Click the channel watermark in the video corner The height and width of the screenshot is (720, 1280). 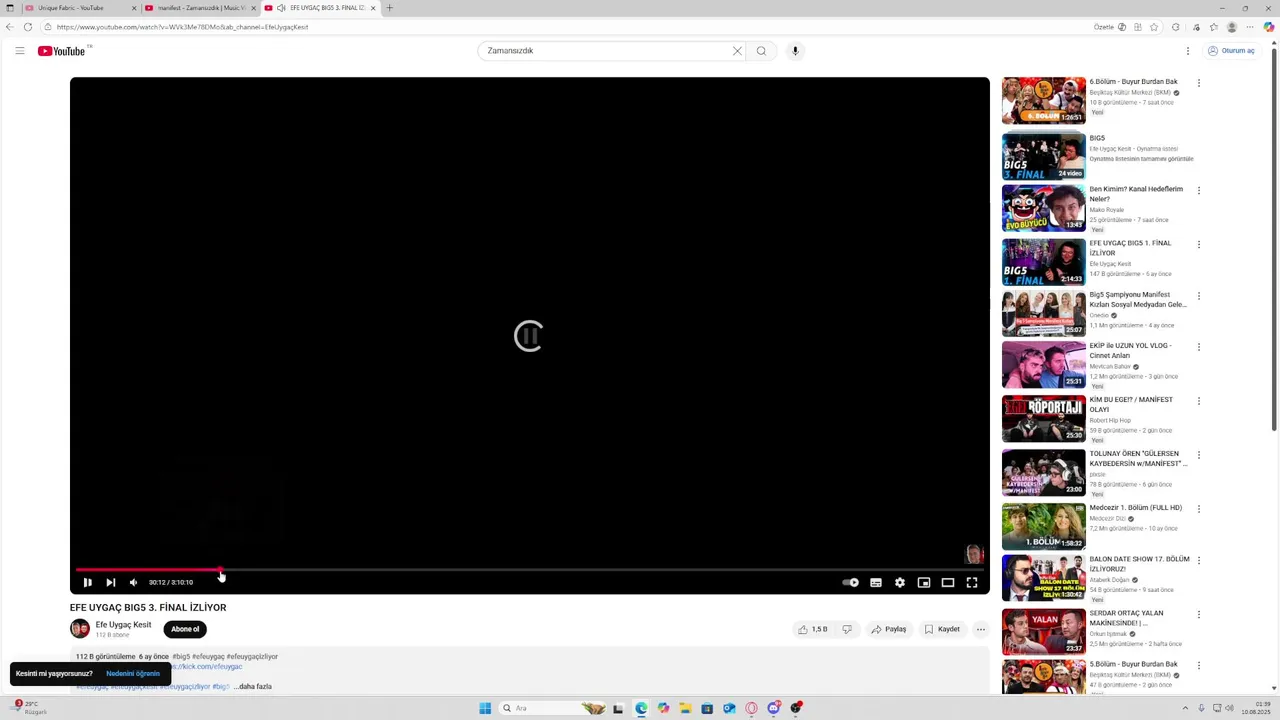click(x=974, y=554)
